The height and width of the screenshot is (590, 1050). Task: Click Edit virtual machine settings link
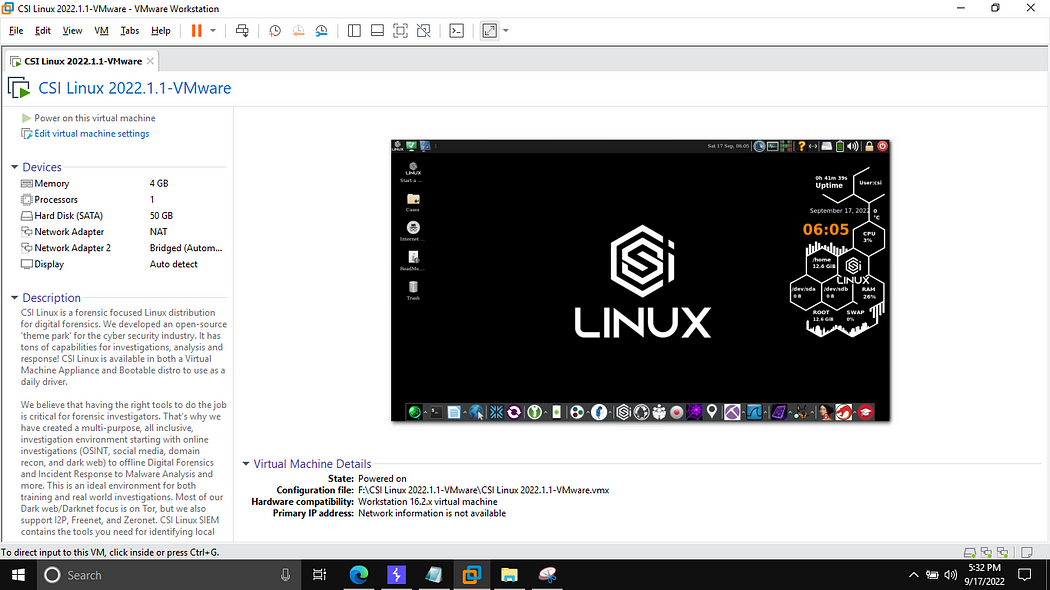[x=85, y=134]
